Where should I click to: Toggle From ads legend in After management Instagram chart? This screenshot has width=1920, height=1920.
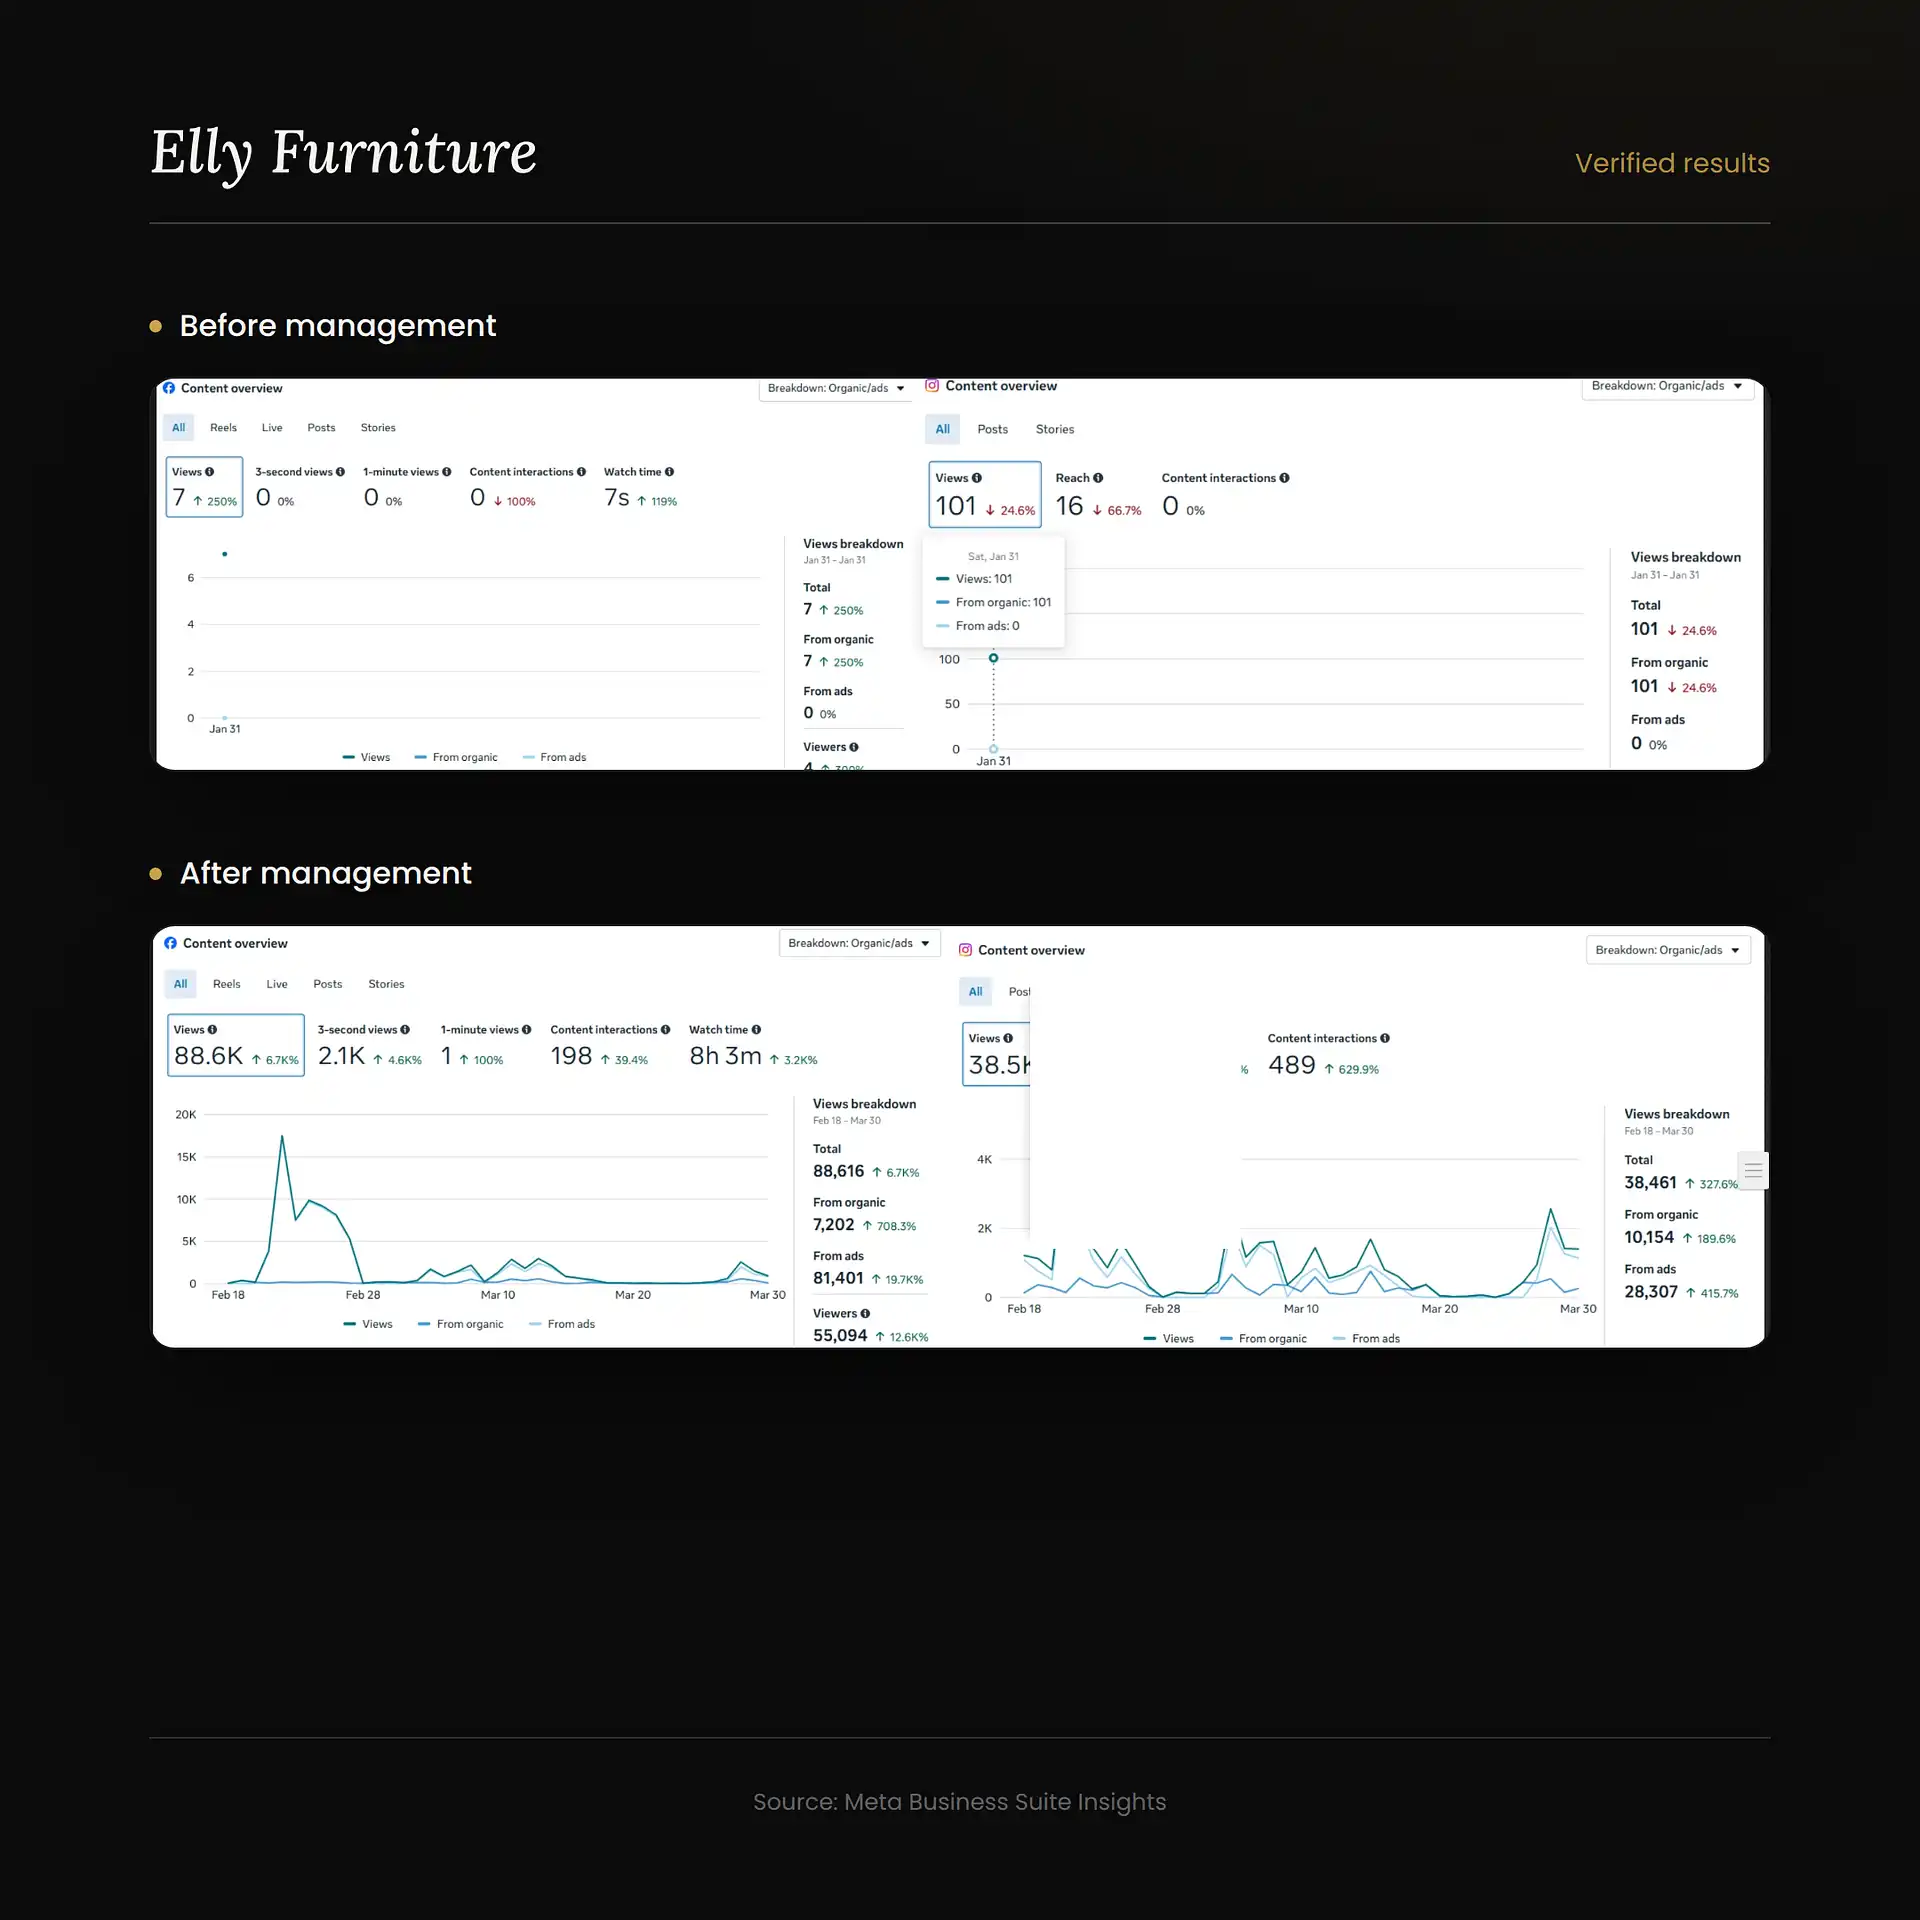tap(1366, 1338)
